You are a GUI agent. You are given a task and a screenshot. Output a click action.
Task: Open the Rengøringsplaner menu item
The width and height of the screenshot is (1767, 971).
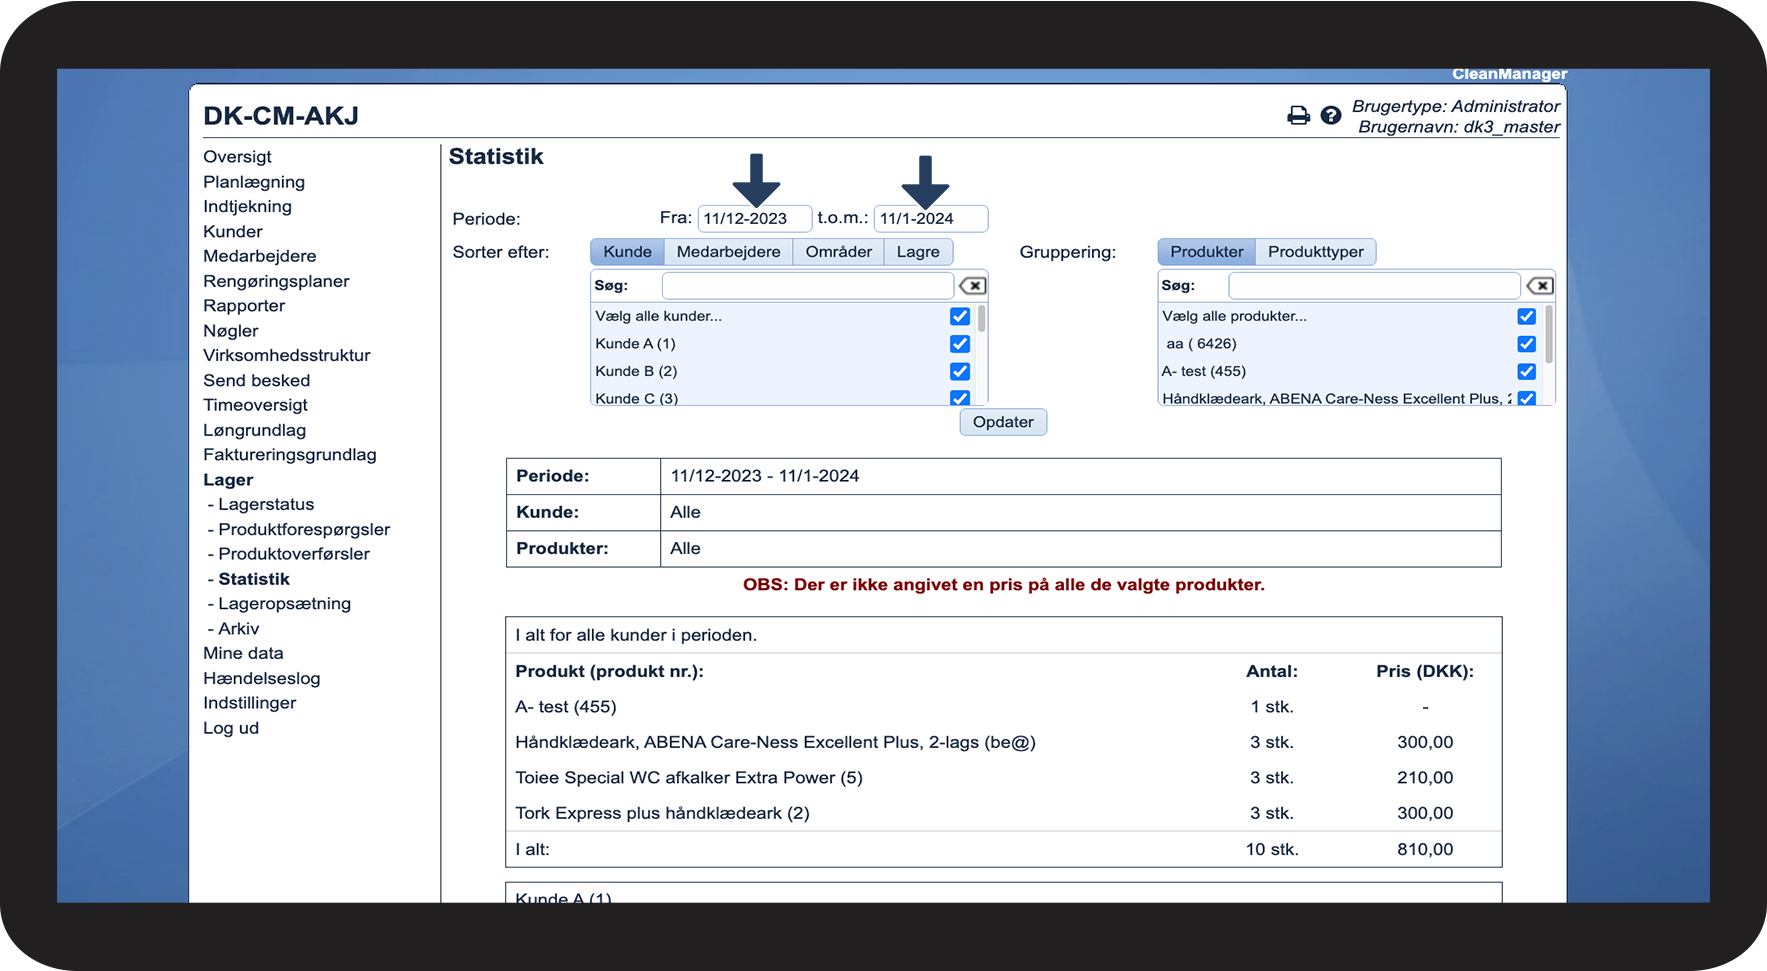pos(276,281)
